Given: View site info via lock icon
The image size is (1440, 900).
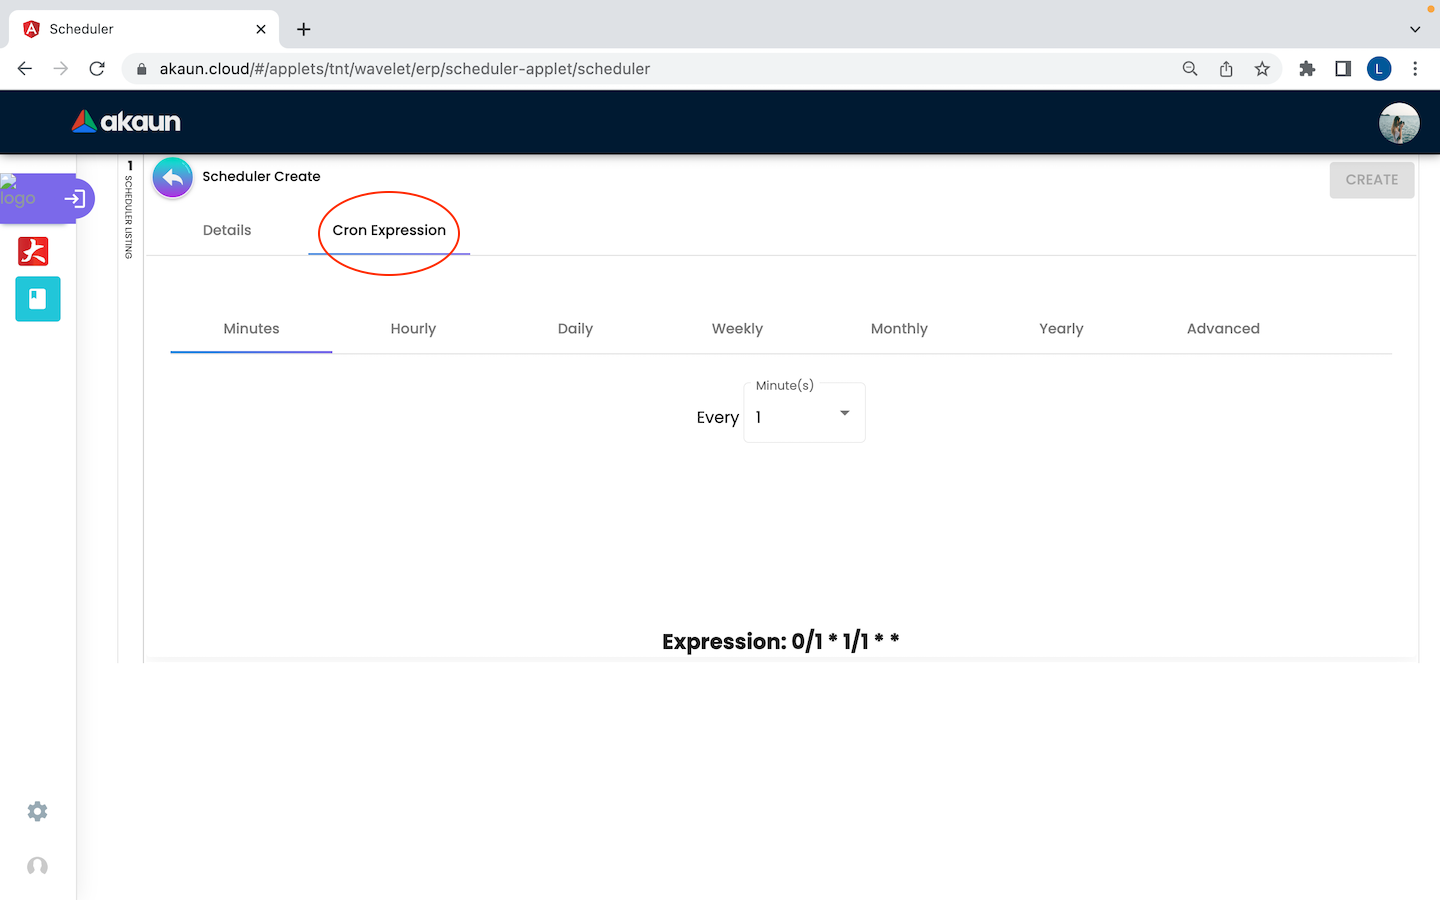Looking at the screenshot, I should [141, 69].
